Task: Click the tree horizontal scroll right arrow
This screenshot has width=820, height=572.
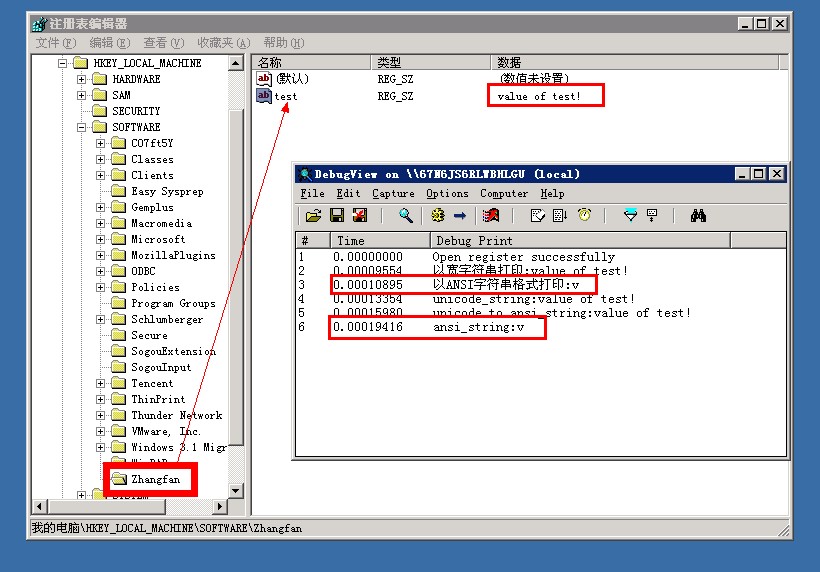Action: tap(220, 506)
